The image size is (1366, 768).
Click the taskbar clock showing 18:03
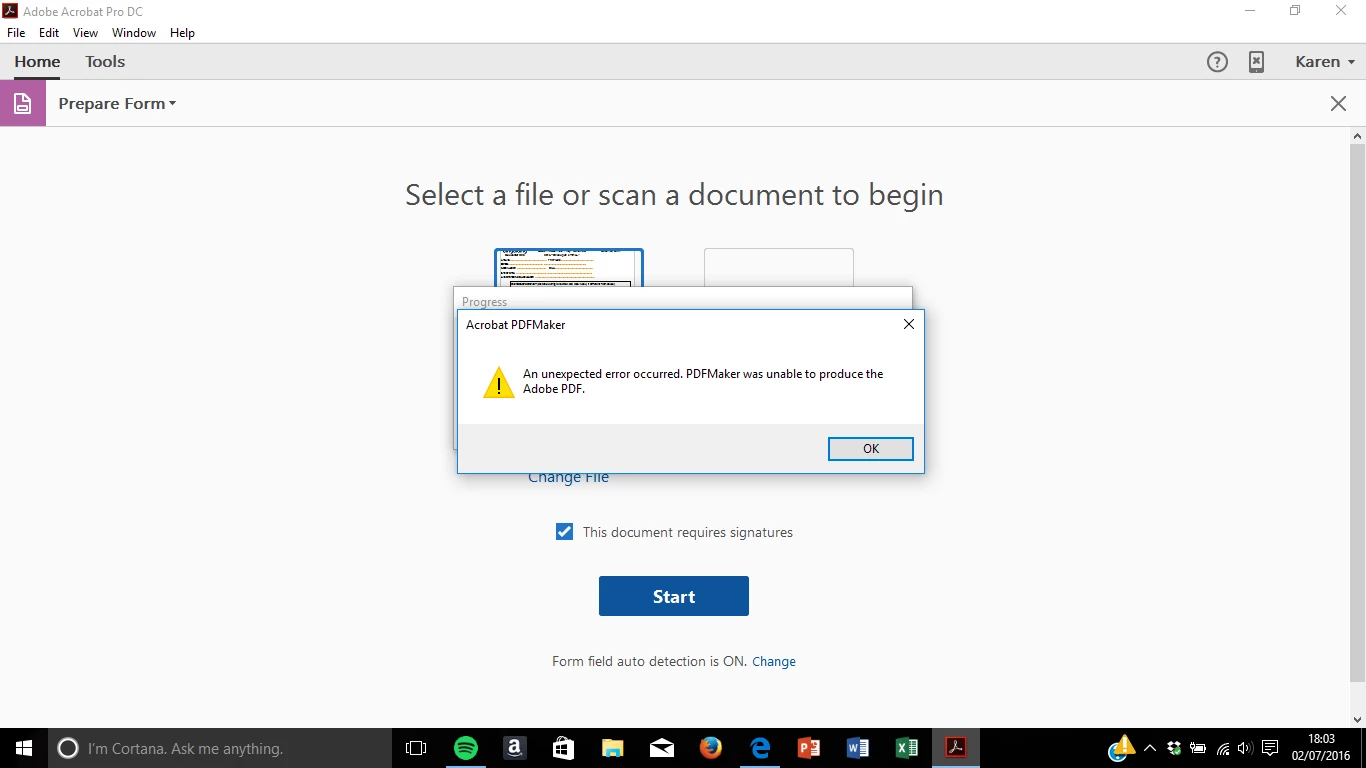(x=1321, y=748)
